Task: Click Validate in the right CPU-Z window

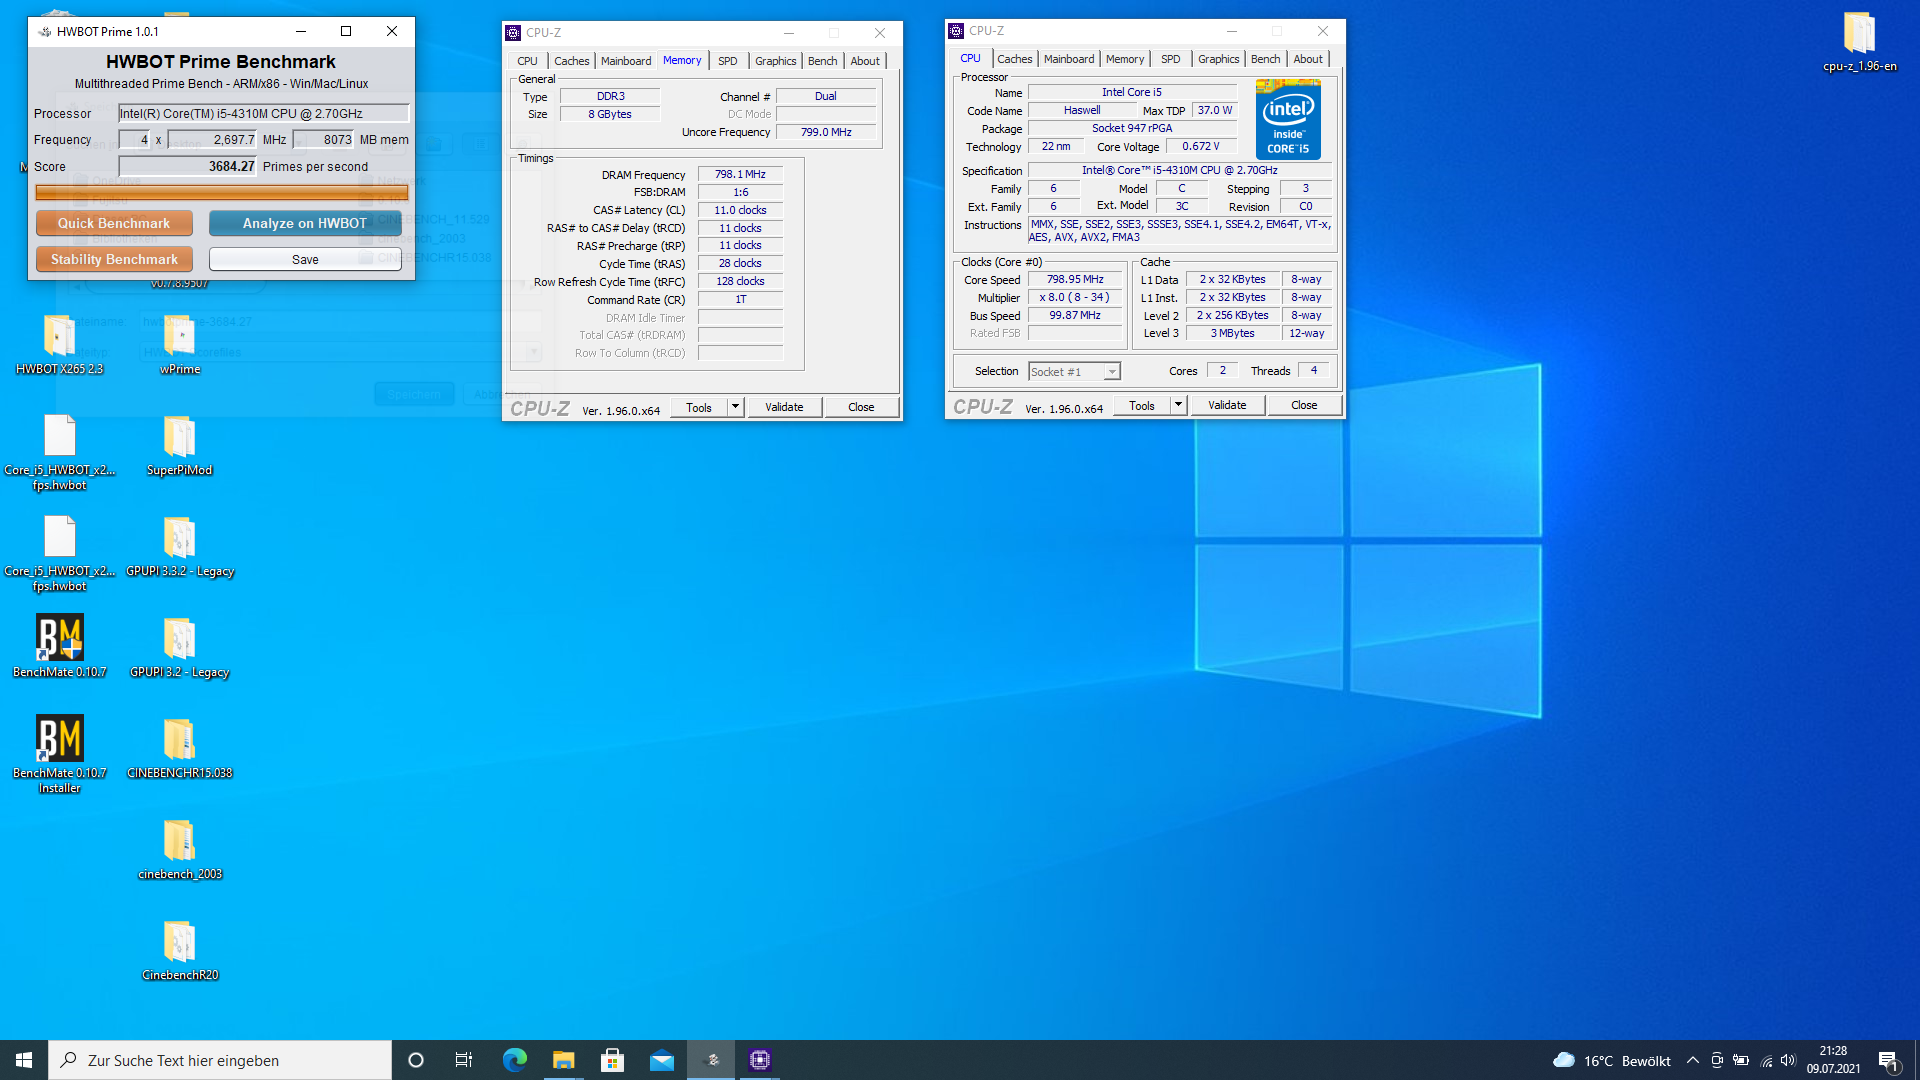Action: coord(1227,405)
